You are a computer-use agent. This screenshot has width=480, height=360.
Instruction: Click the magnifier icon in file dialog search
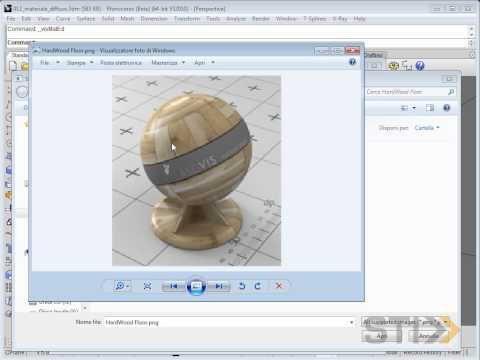[451, 91]
